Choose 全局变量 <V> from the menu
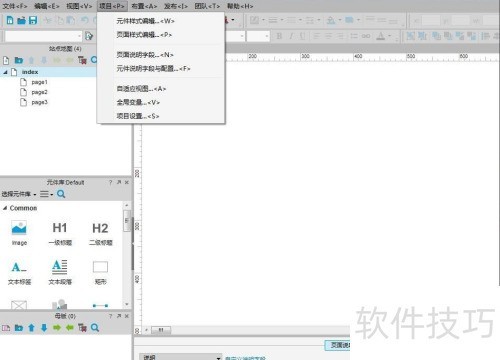 pyautogui.click(x=138, y=102)
